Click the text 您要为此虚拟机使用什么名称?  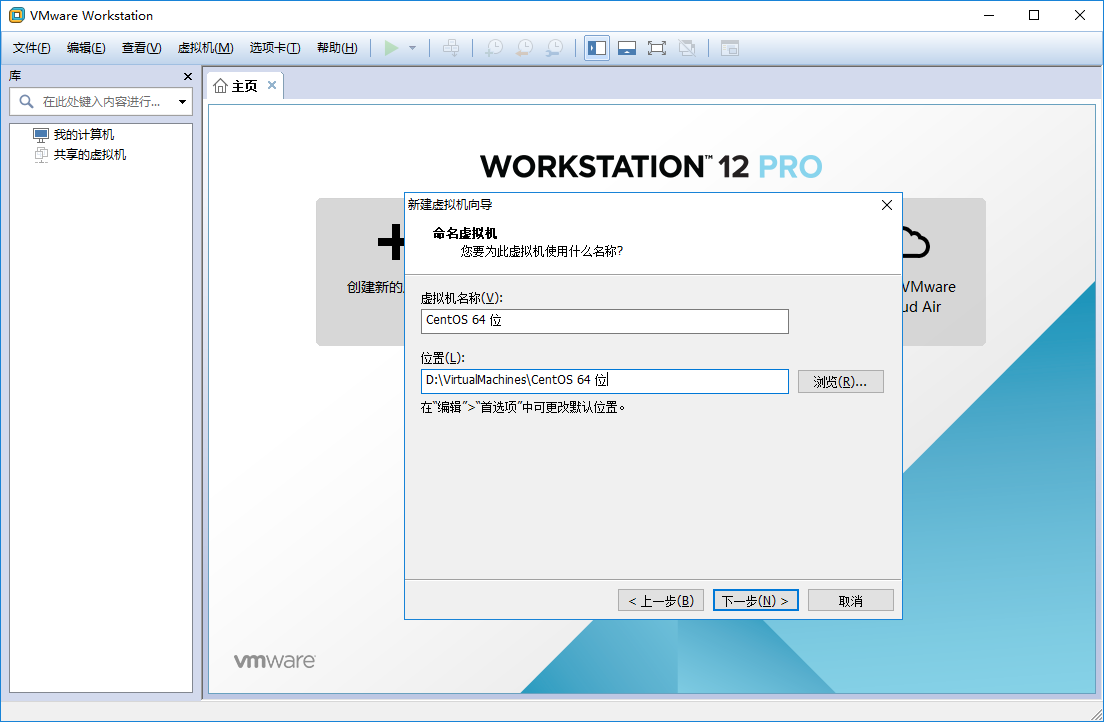pos(541,251)
